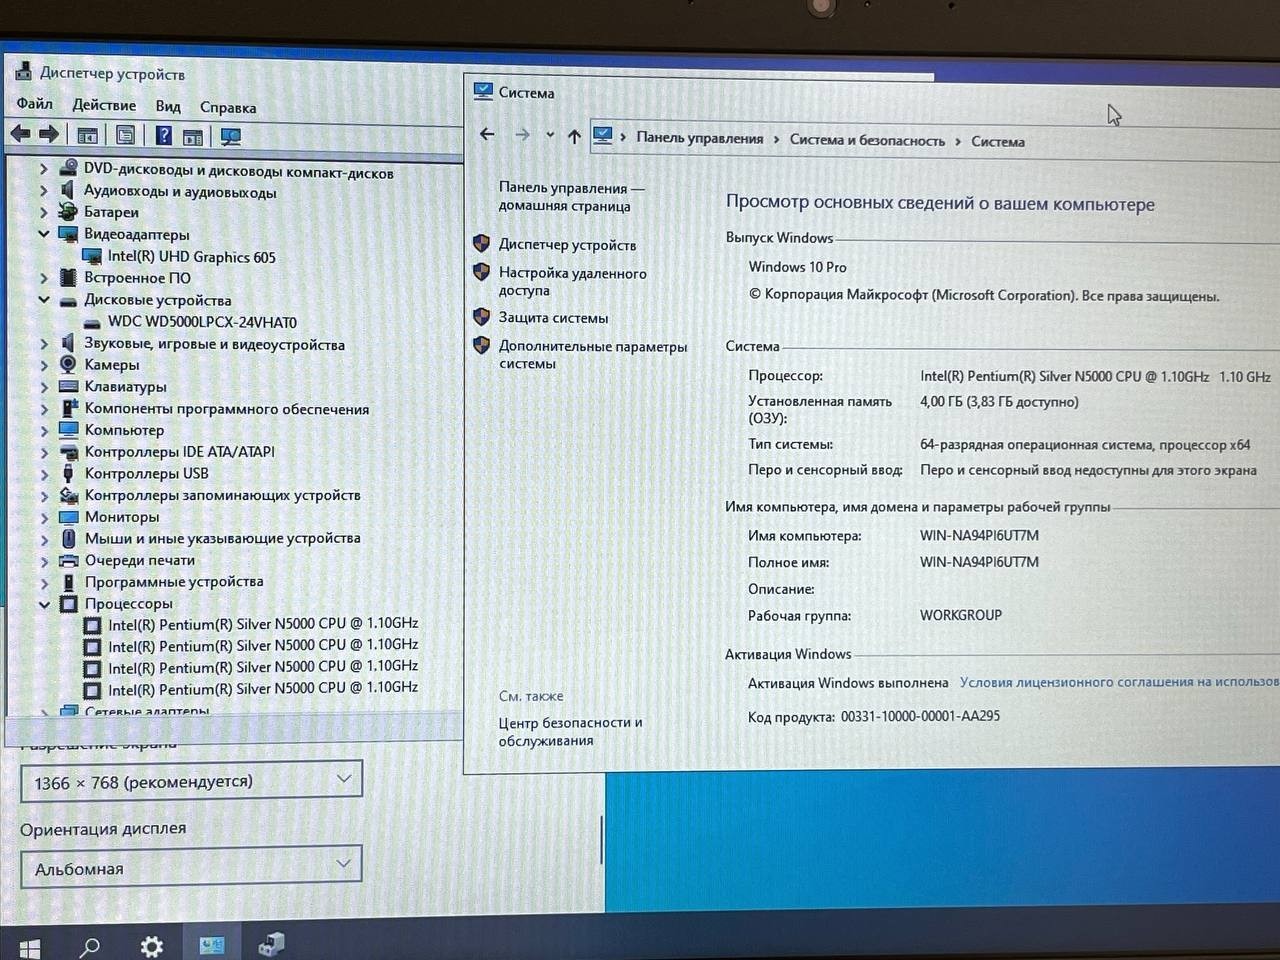
Task: Open Защита системы link
Action: [x=553, y=317]
